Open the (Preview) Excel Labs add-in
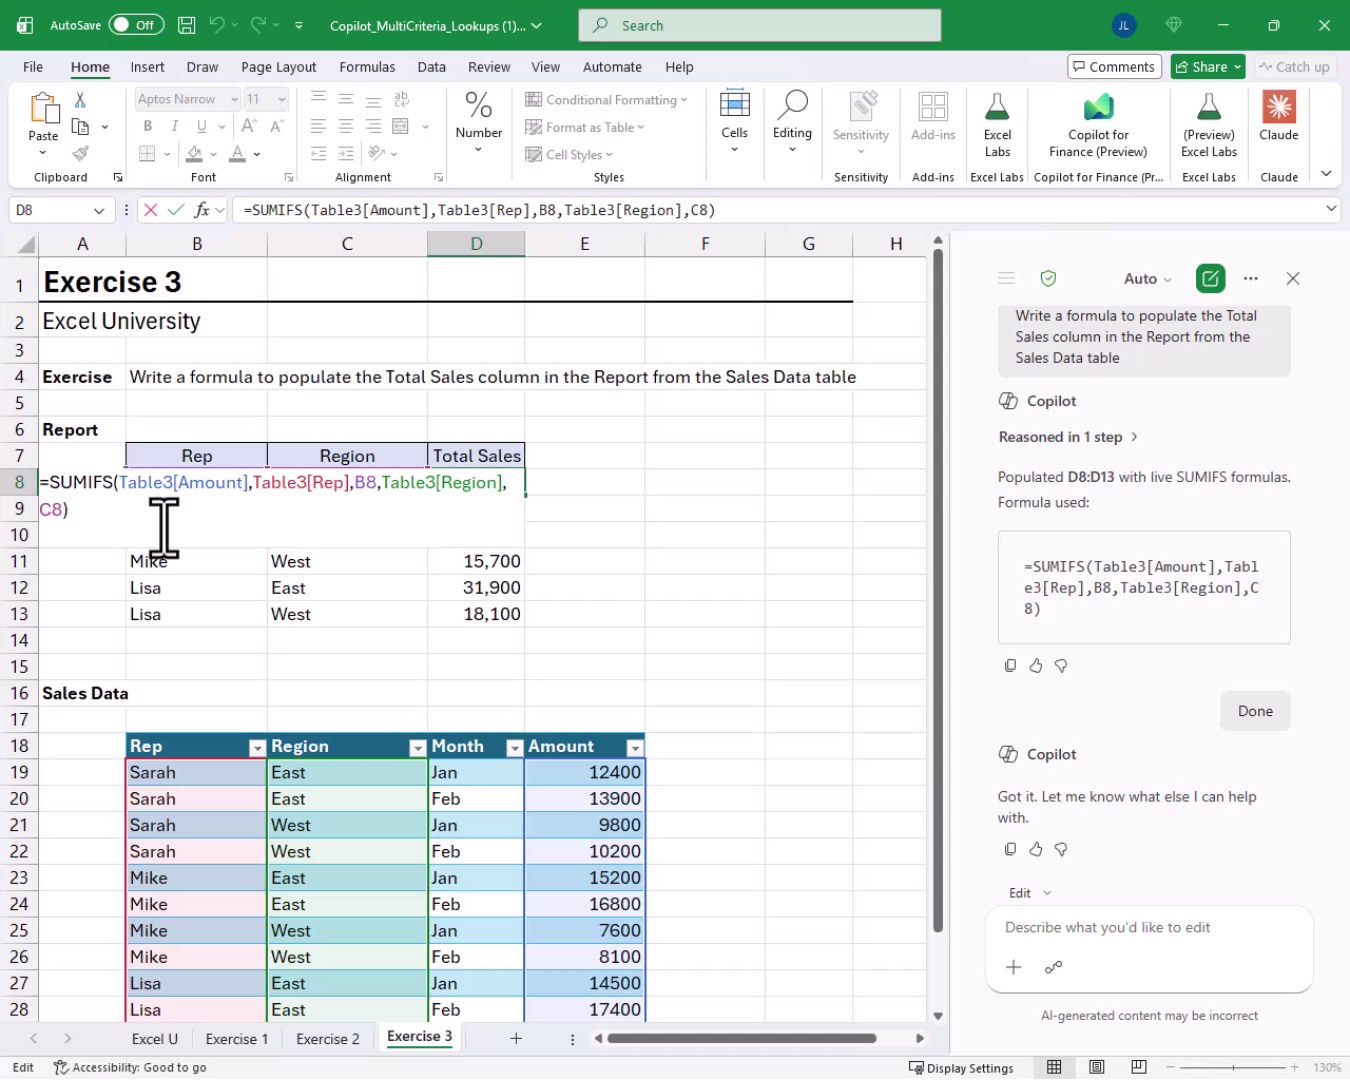 (x=1209, y=125)
